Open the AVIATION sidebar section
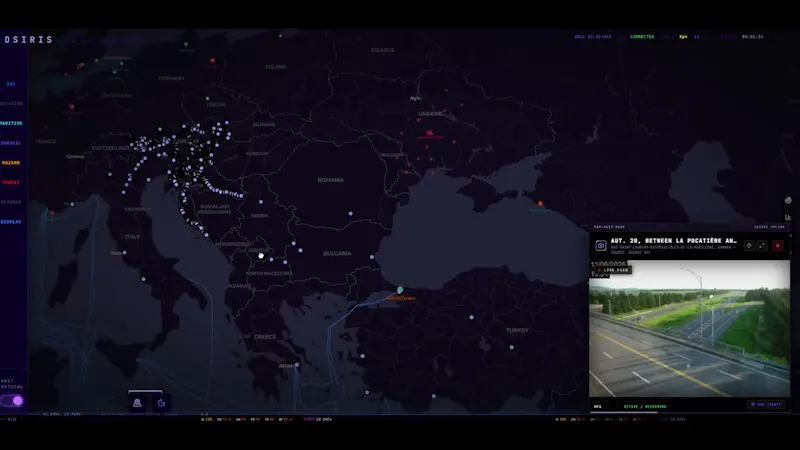The image size is (800, 450). click(x=11, y=104)
